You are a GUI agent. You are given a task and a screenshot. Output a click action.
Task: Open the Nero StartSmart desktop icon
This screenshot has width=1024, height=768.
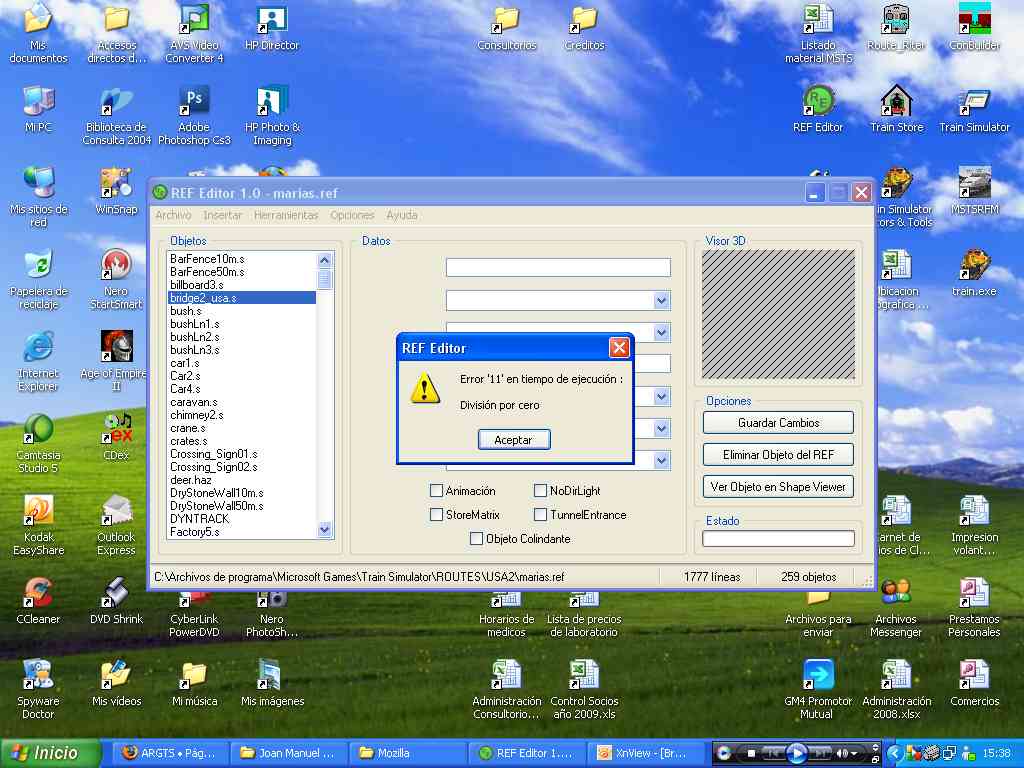pyautogui.click(x=116, y=266)
